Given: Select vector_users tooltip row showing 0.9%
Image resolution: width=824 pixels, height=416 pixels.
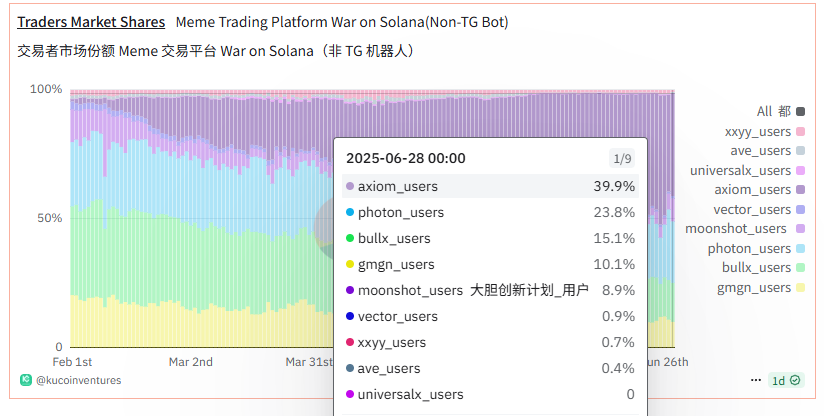Looking at the screenshot, I should [x=490, y=316].
